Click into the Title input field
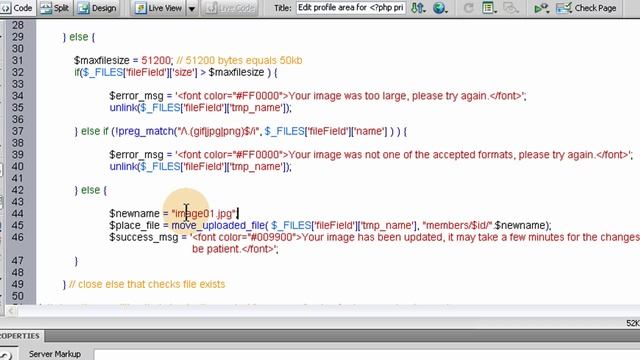The height and width of the screenshot is (360, 640). tap(351, 8)
